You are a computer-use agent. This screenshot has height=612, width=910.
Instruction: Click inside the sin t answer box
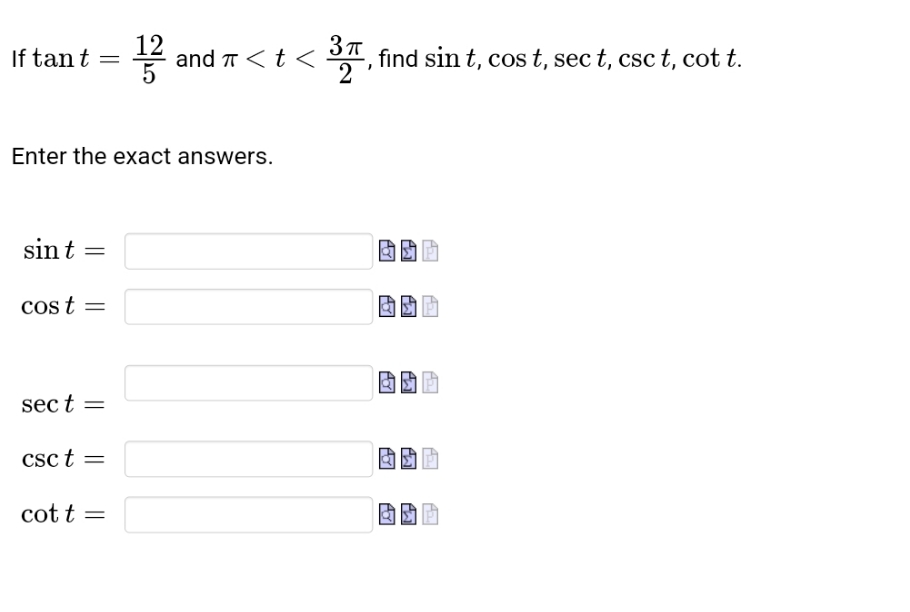click(248, 251)
